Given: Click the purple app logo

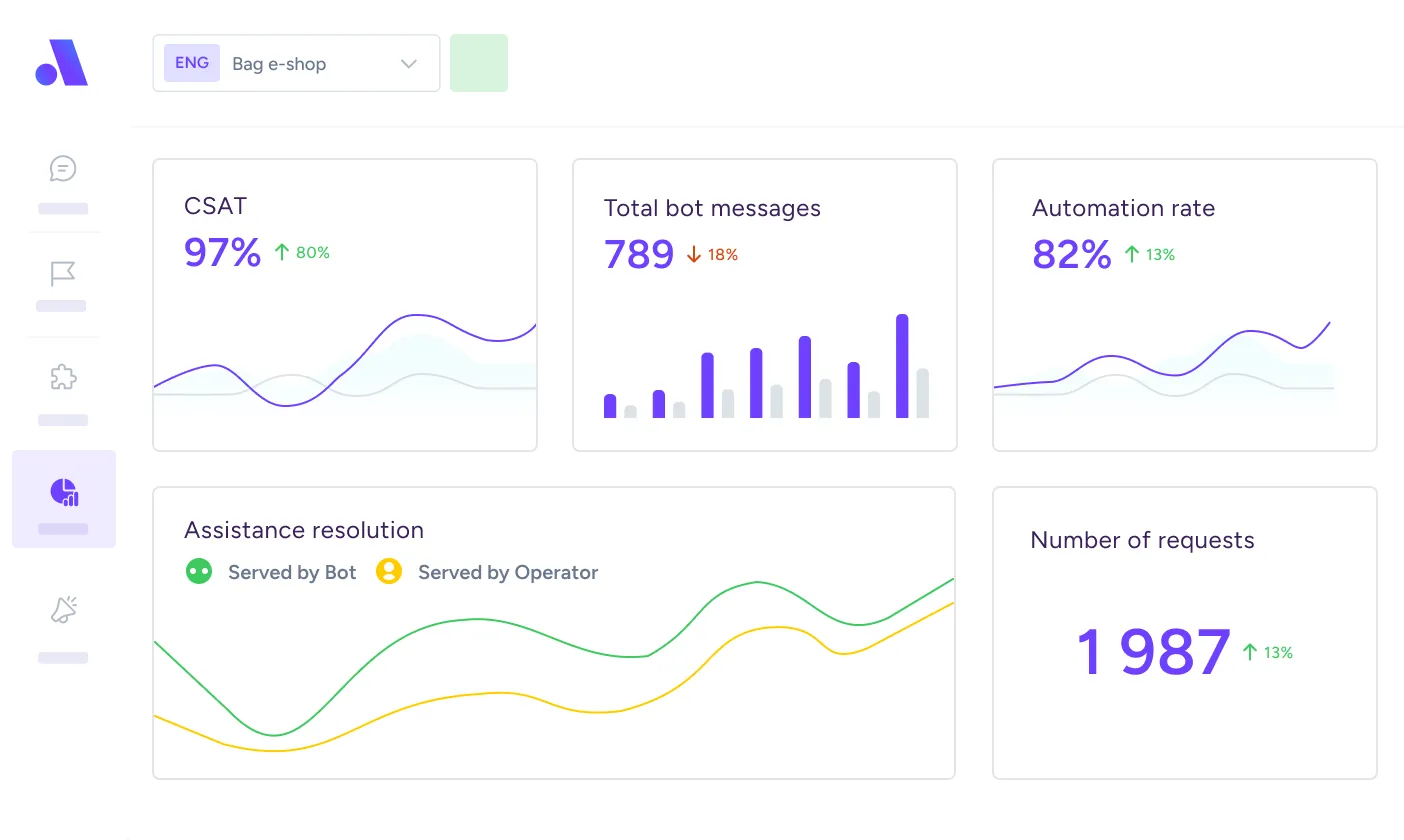Looking at the screenshot, I should pyautogui.click(x=62, y=63).
